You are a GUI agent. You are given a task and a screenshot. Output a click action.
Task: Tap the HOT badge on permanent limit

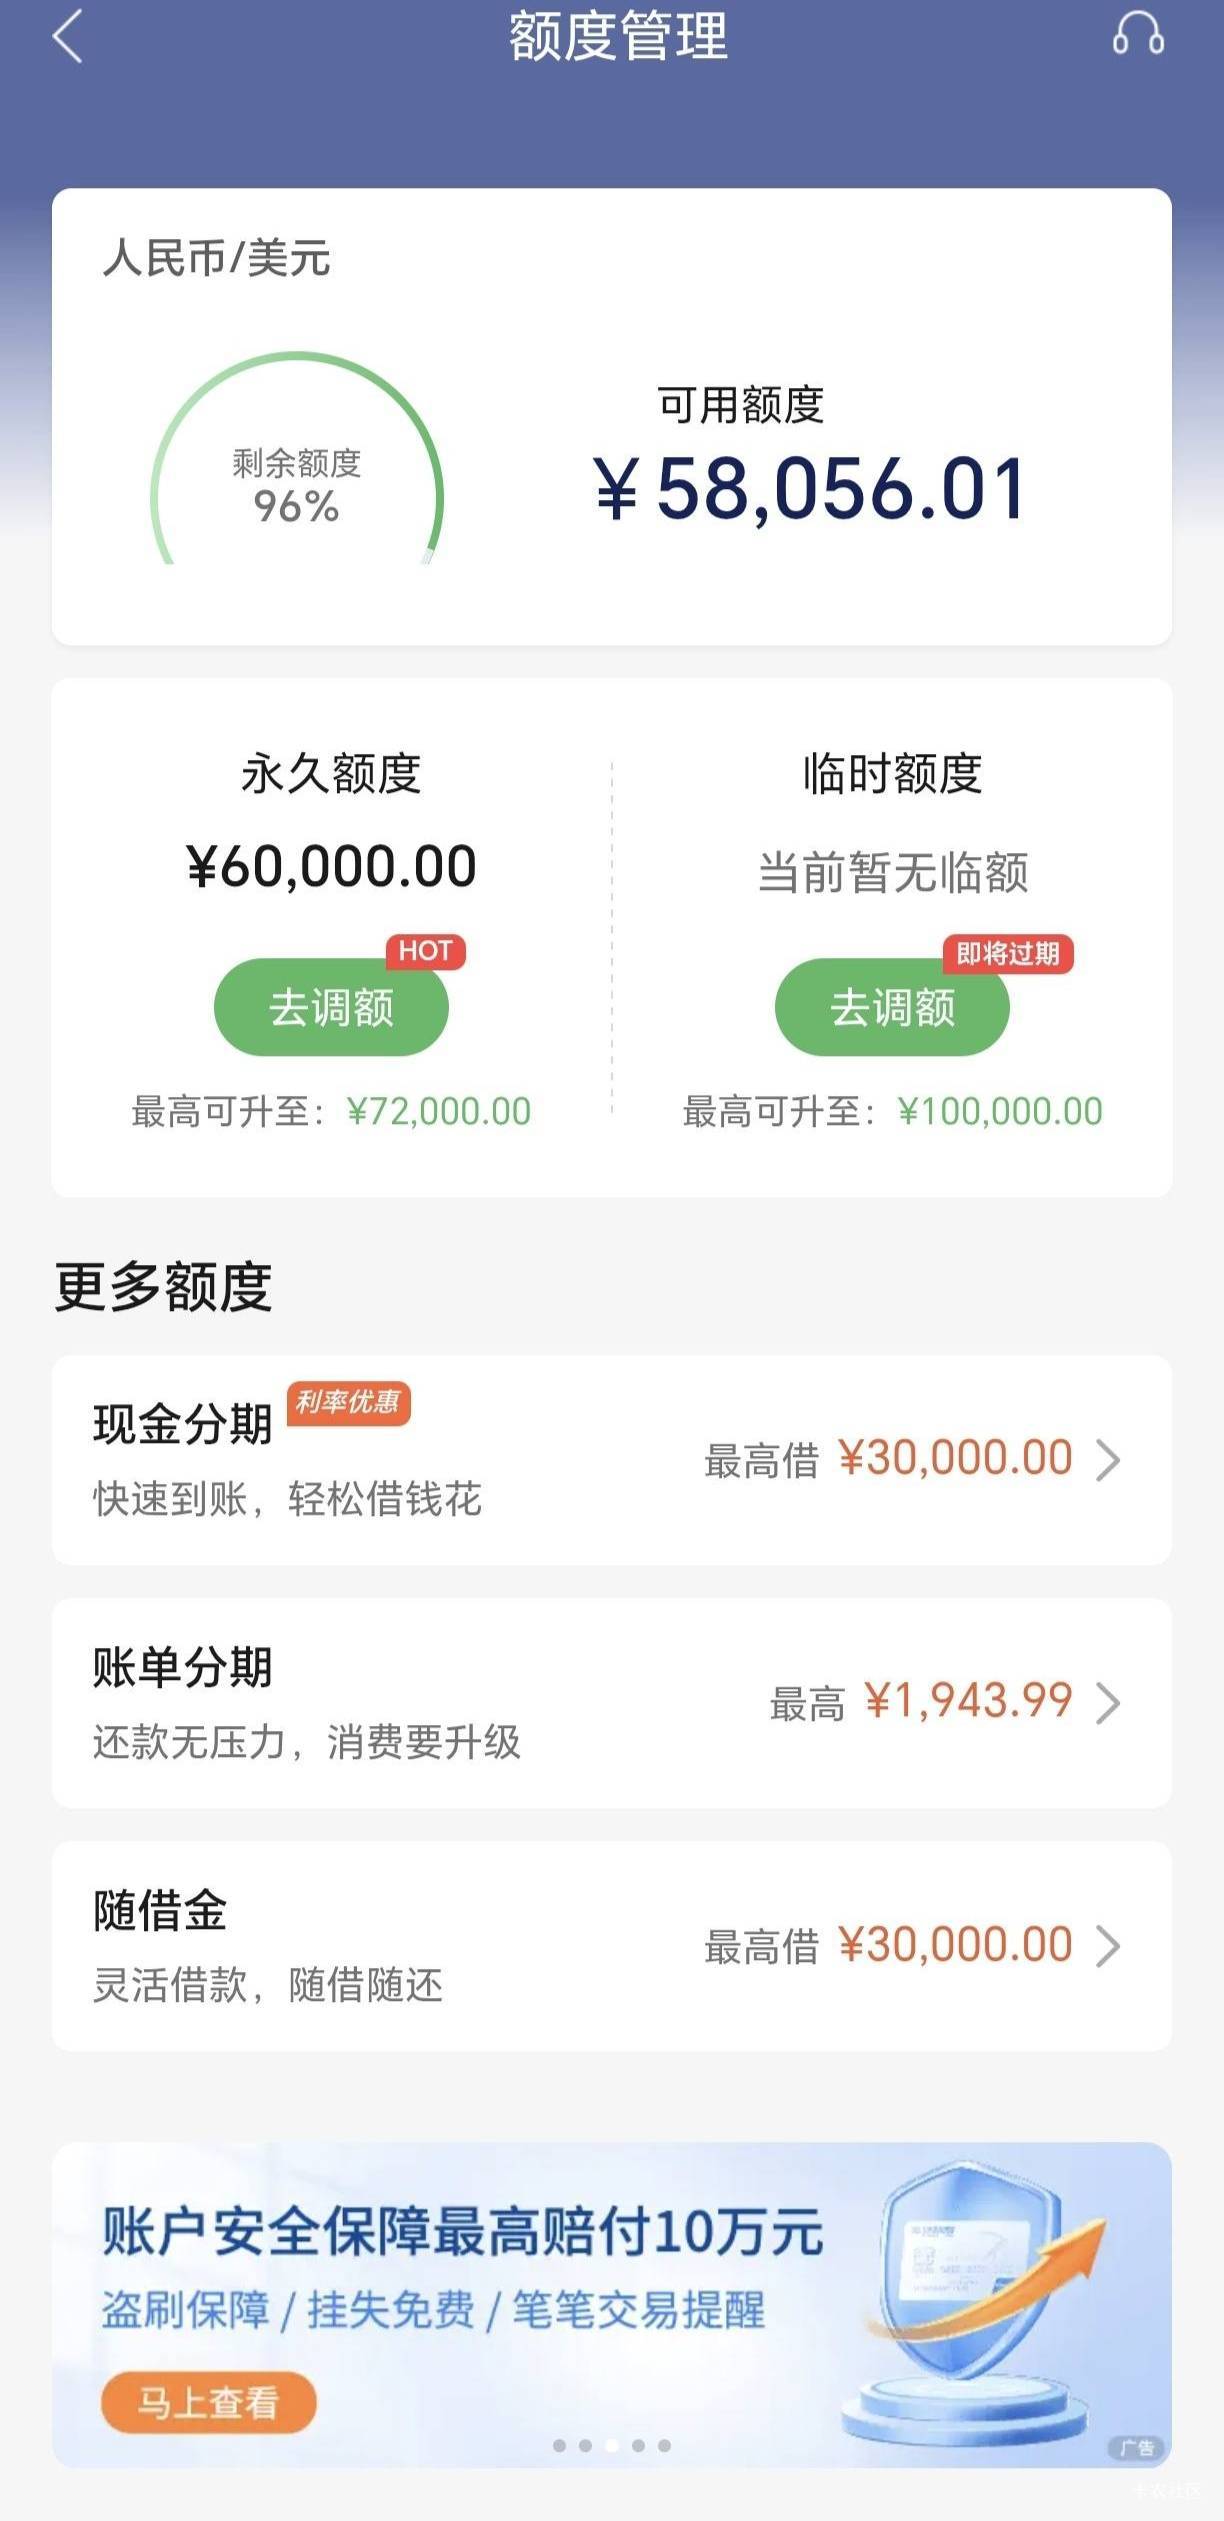click(426, 951)
